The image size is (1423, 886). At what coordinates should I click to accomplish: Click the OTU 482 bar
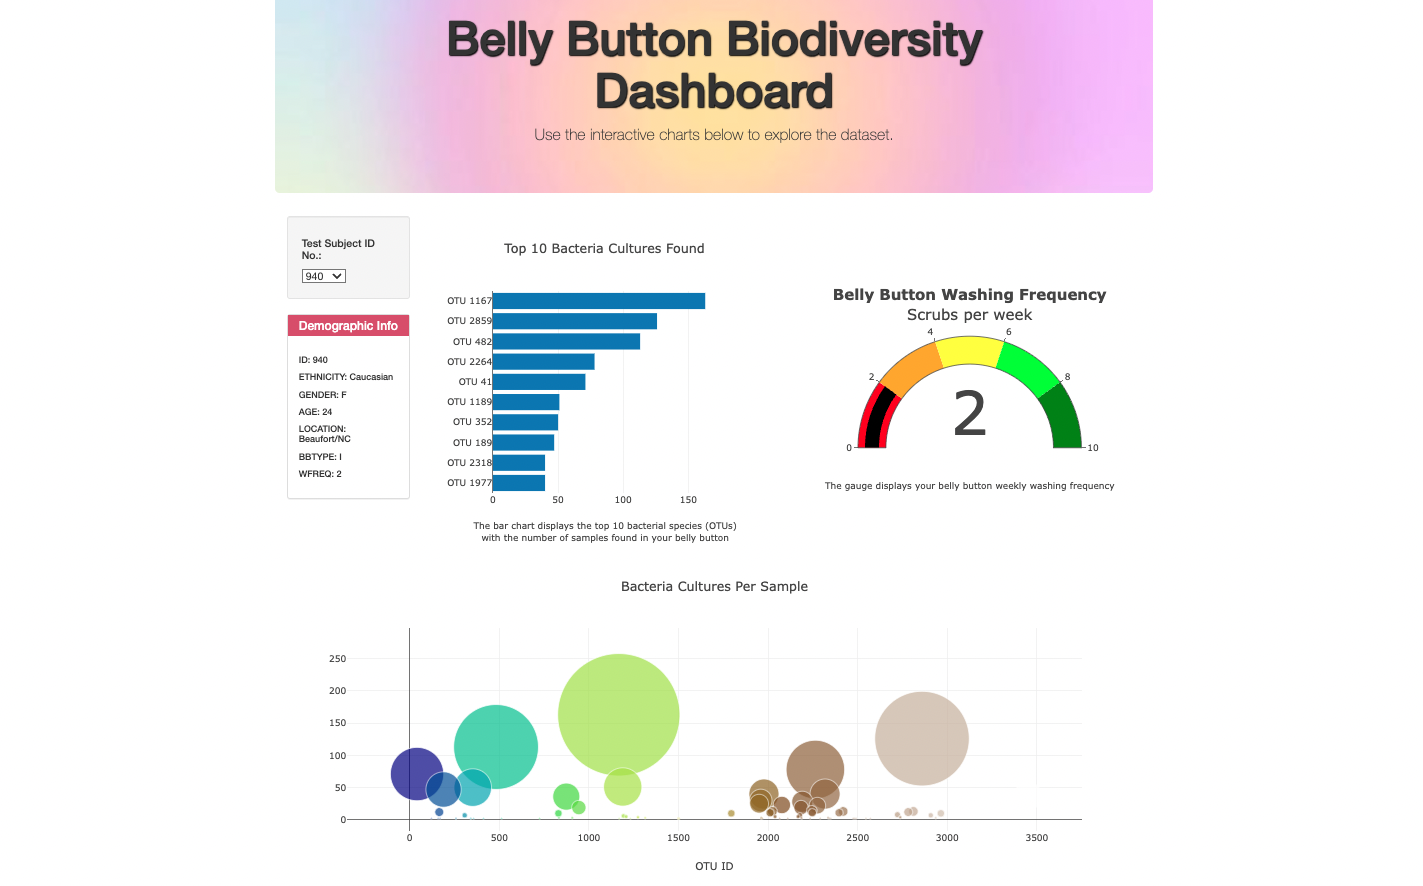point(566,340)
